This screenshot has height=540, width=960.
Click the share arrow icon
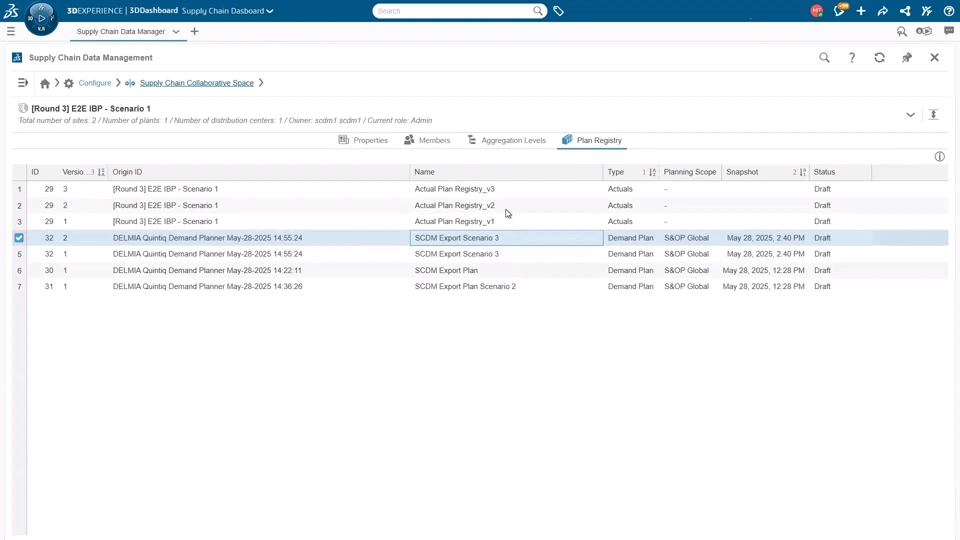[883, 10]
